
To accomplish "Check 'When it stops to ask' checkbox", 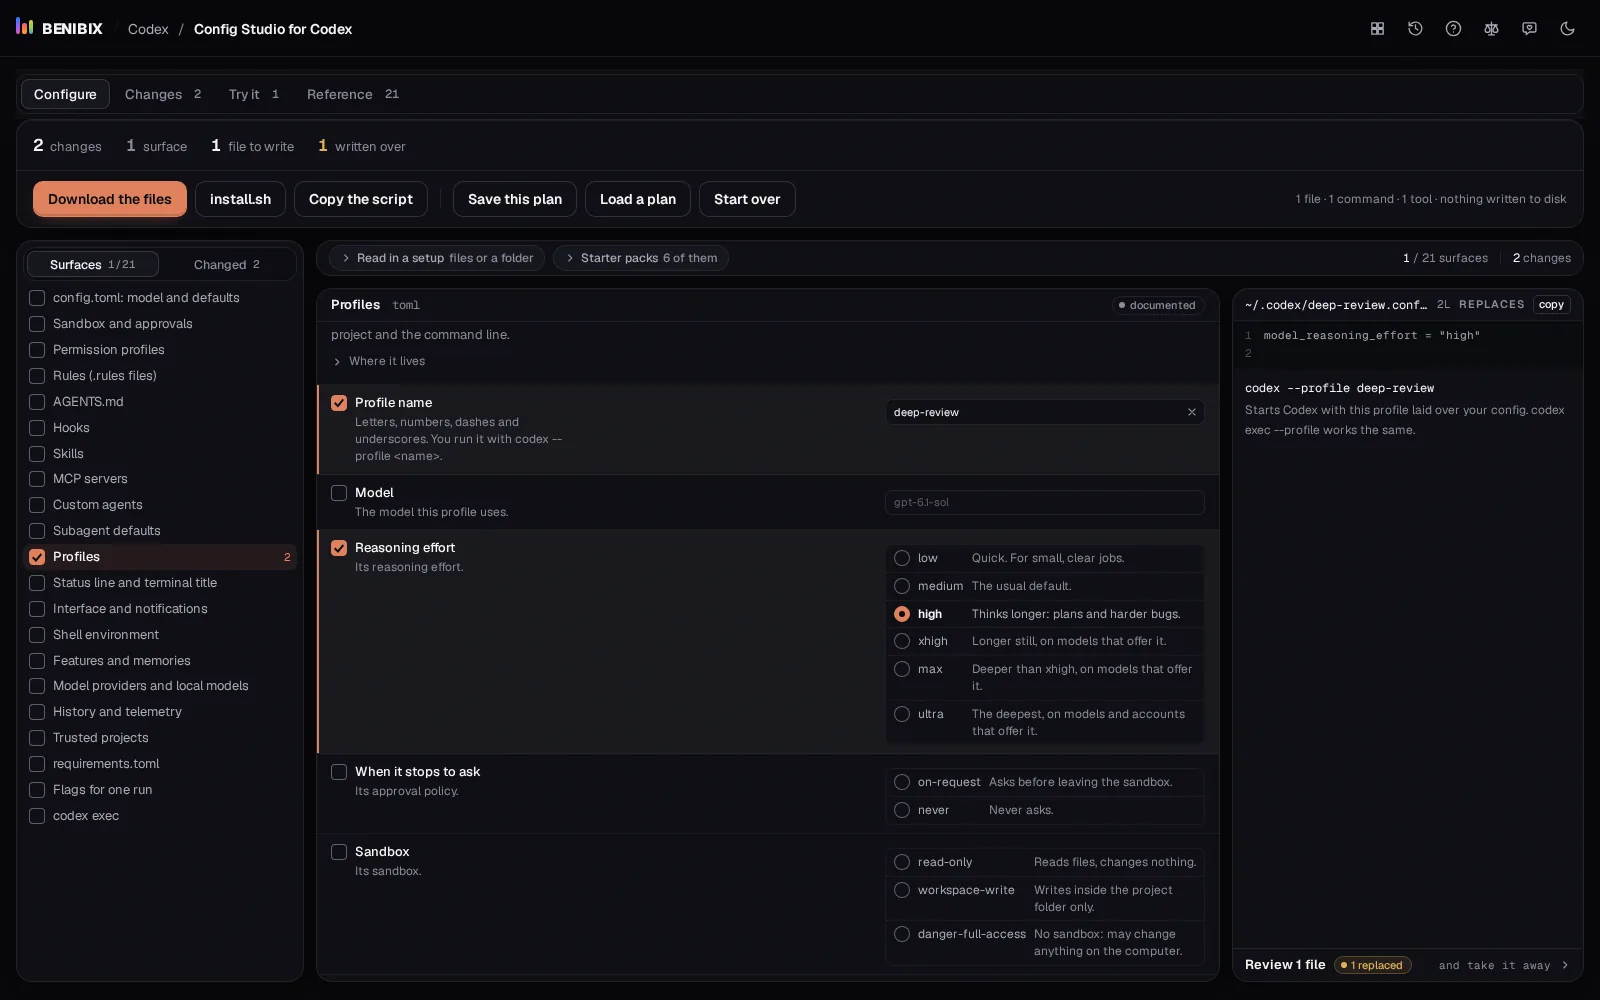I will (339, 772).
